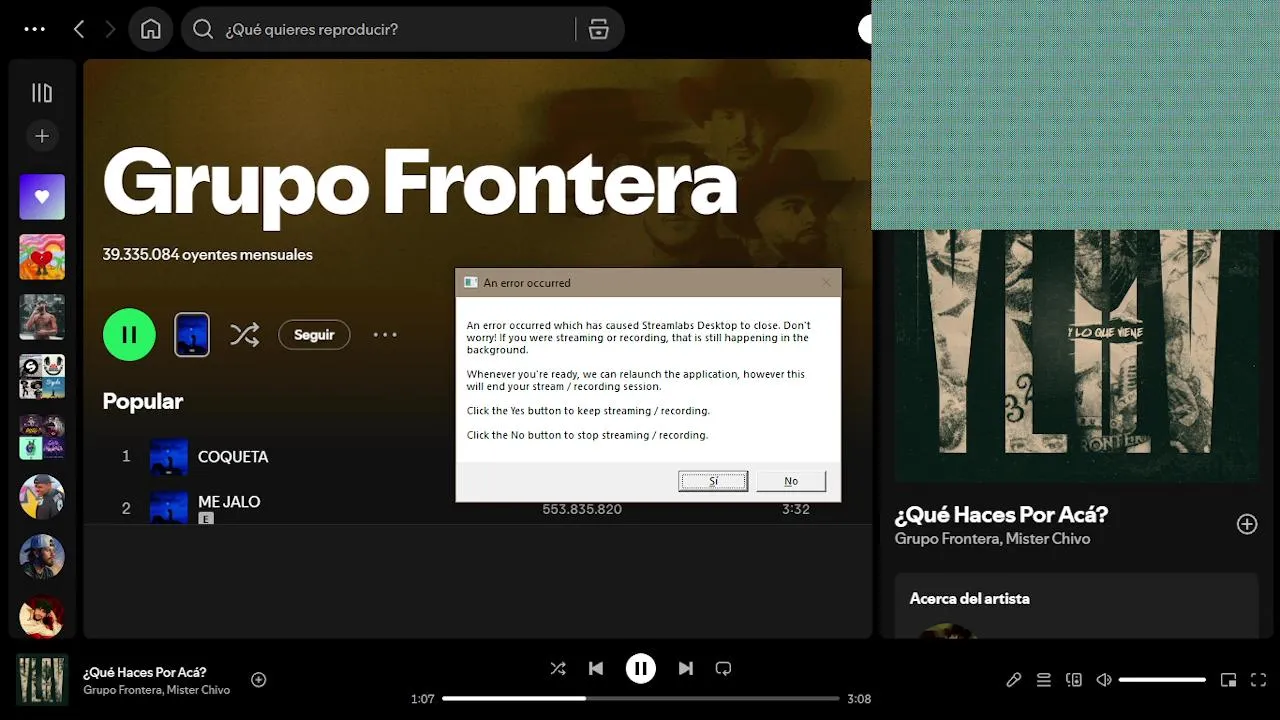The width and height of the screenshot is (1280, 720).
Task: Open the third sidebar playlist thumbnail
Action: coord(42,317)
